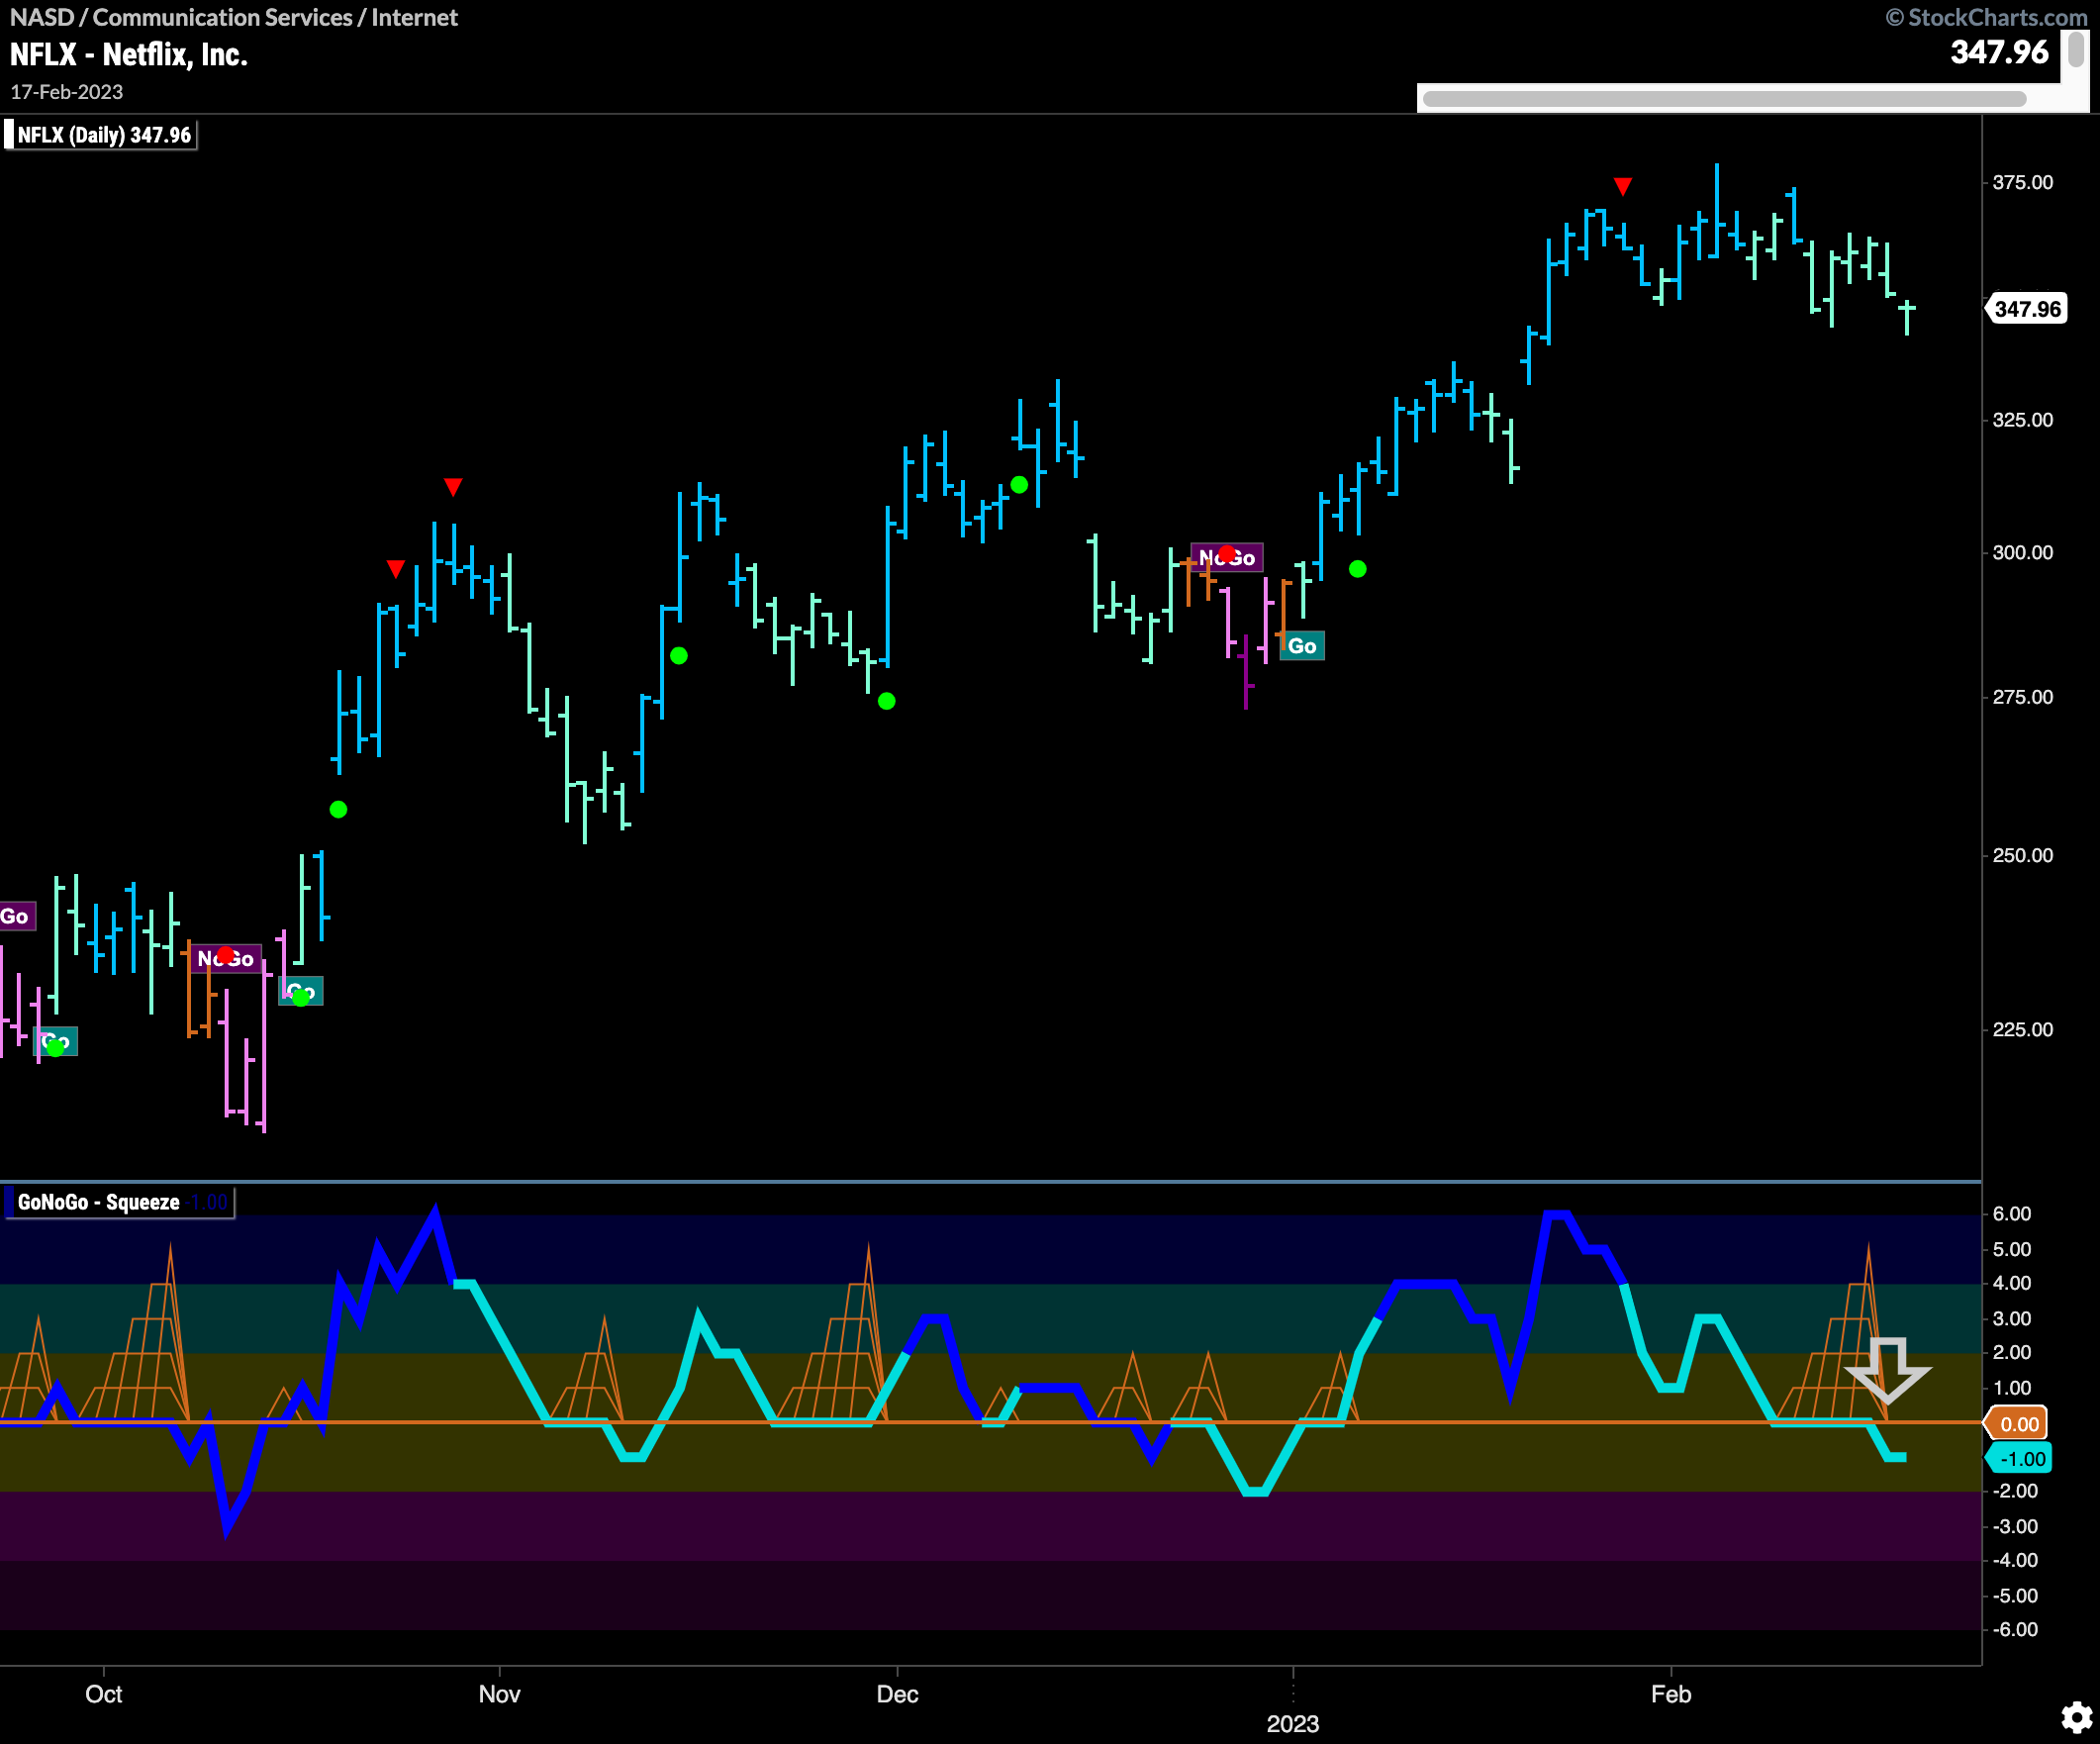Click the 6.00 oscillator axis label
The image size is (2100, 1744).
tap(2012, 1214)
